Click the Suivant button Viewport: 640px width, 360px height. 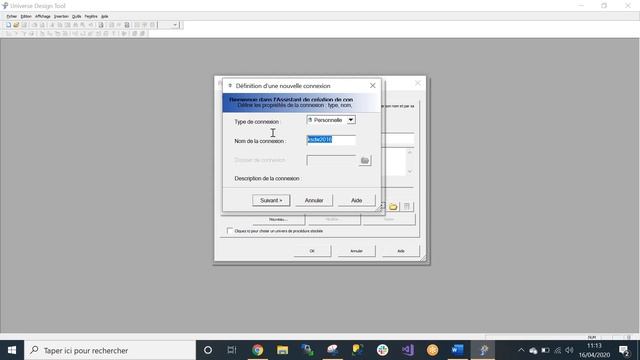pos(271,200)
